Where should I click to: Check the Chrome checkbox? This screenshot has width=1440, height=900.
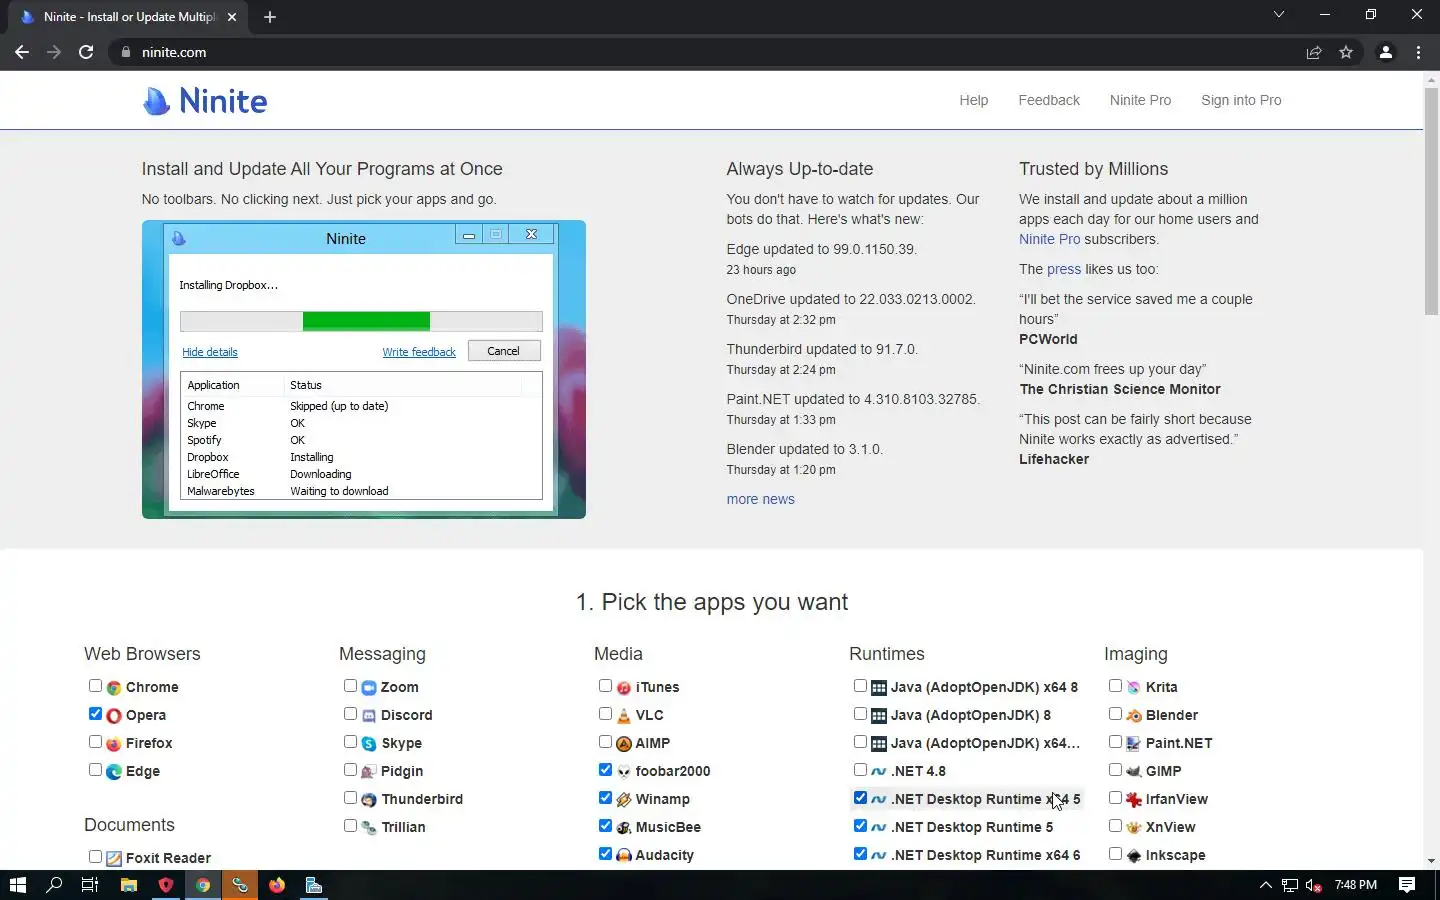point(95,686)
